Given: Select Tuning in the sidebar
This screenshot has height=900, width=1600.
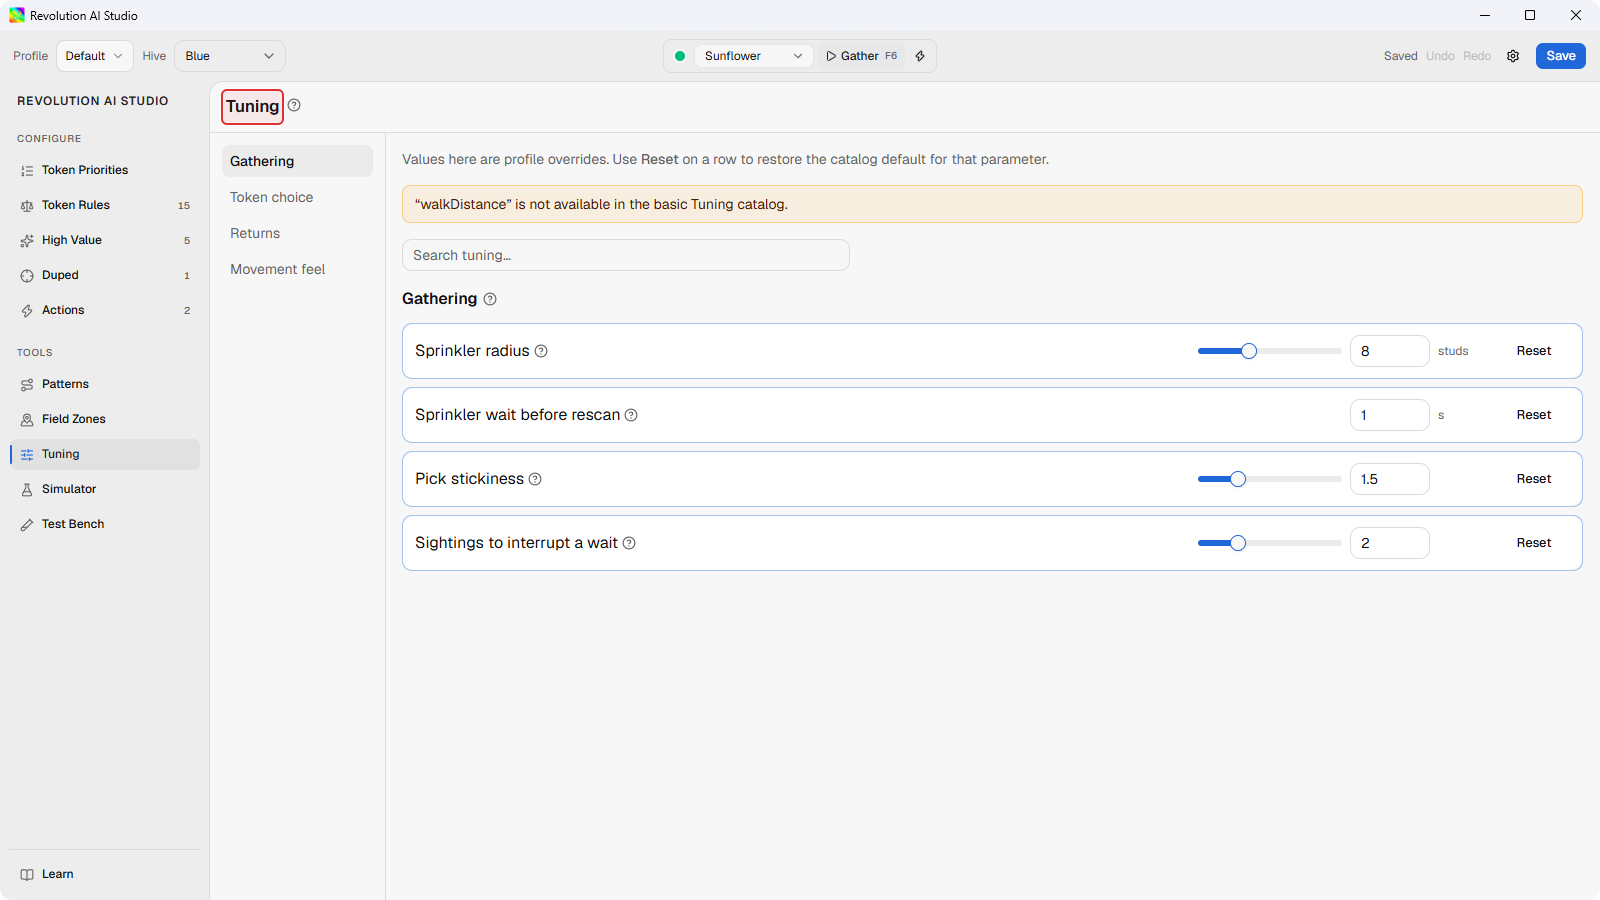Looking at the screenshot, I should (x=105, y=454).
